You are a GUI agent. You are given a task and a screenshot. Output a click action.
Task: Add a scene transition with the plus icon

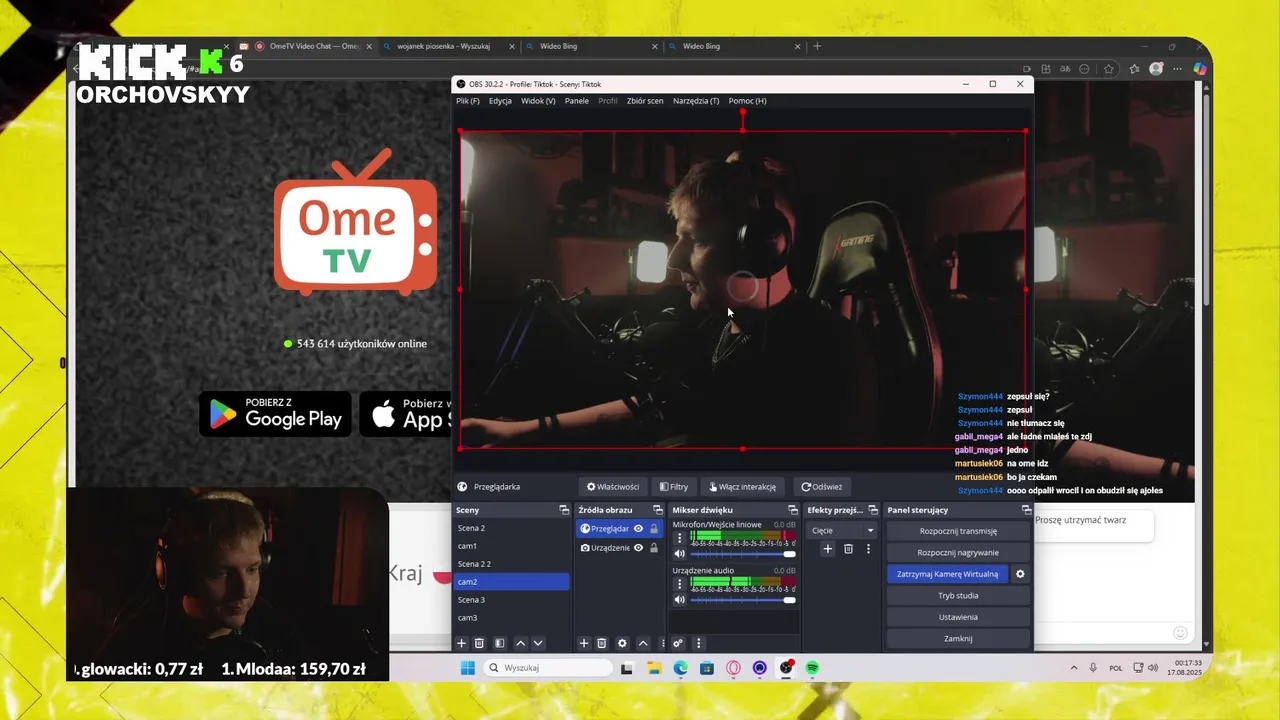click(827, 549)
